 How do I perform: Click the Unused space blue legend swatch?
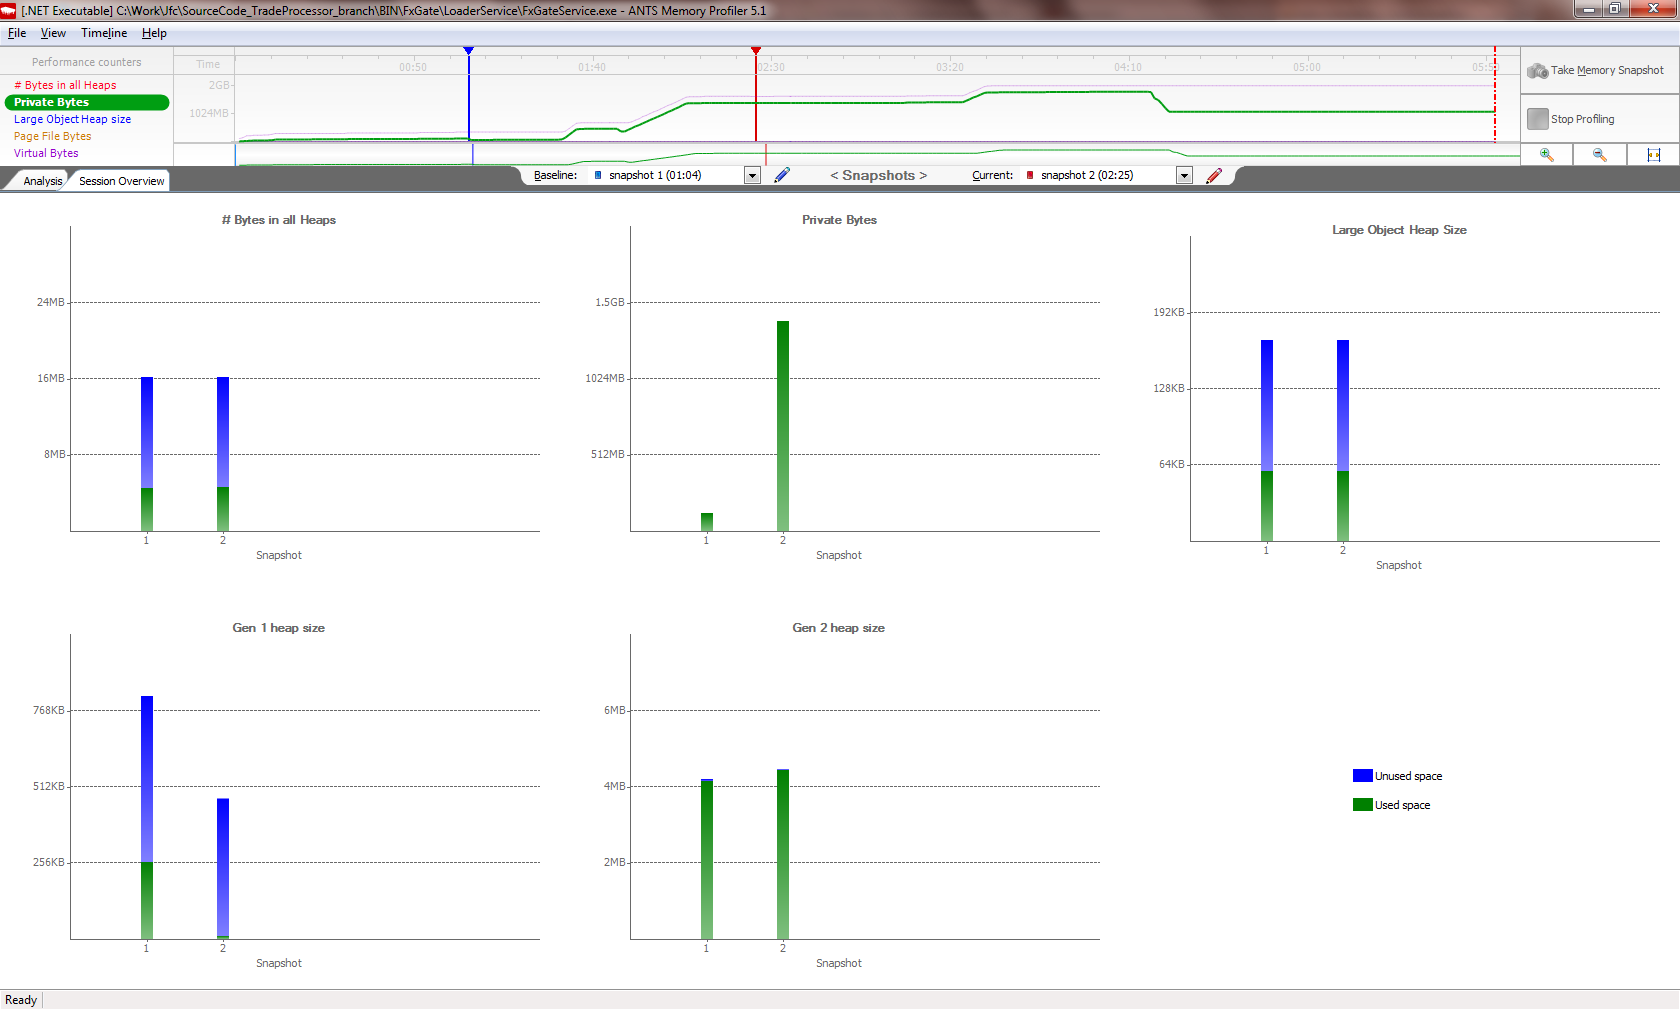tap(1362, 776)
